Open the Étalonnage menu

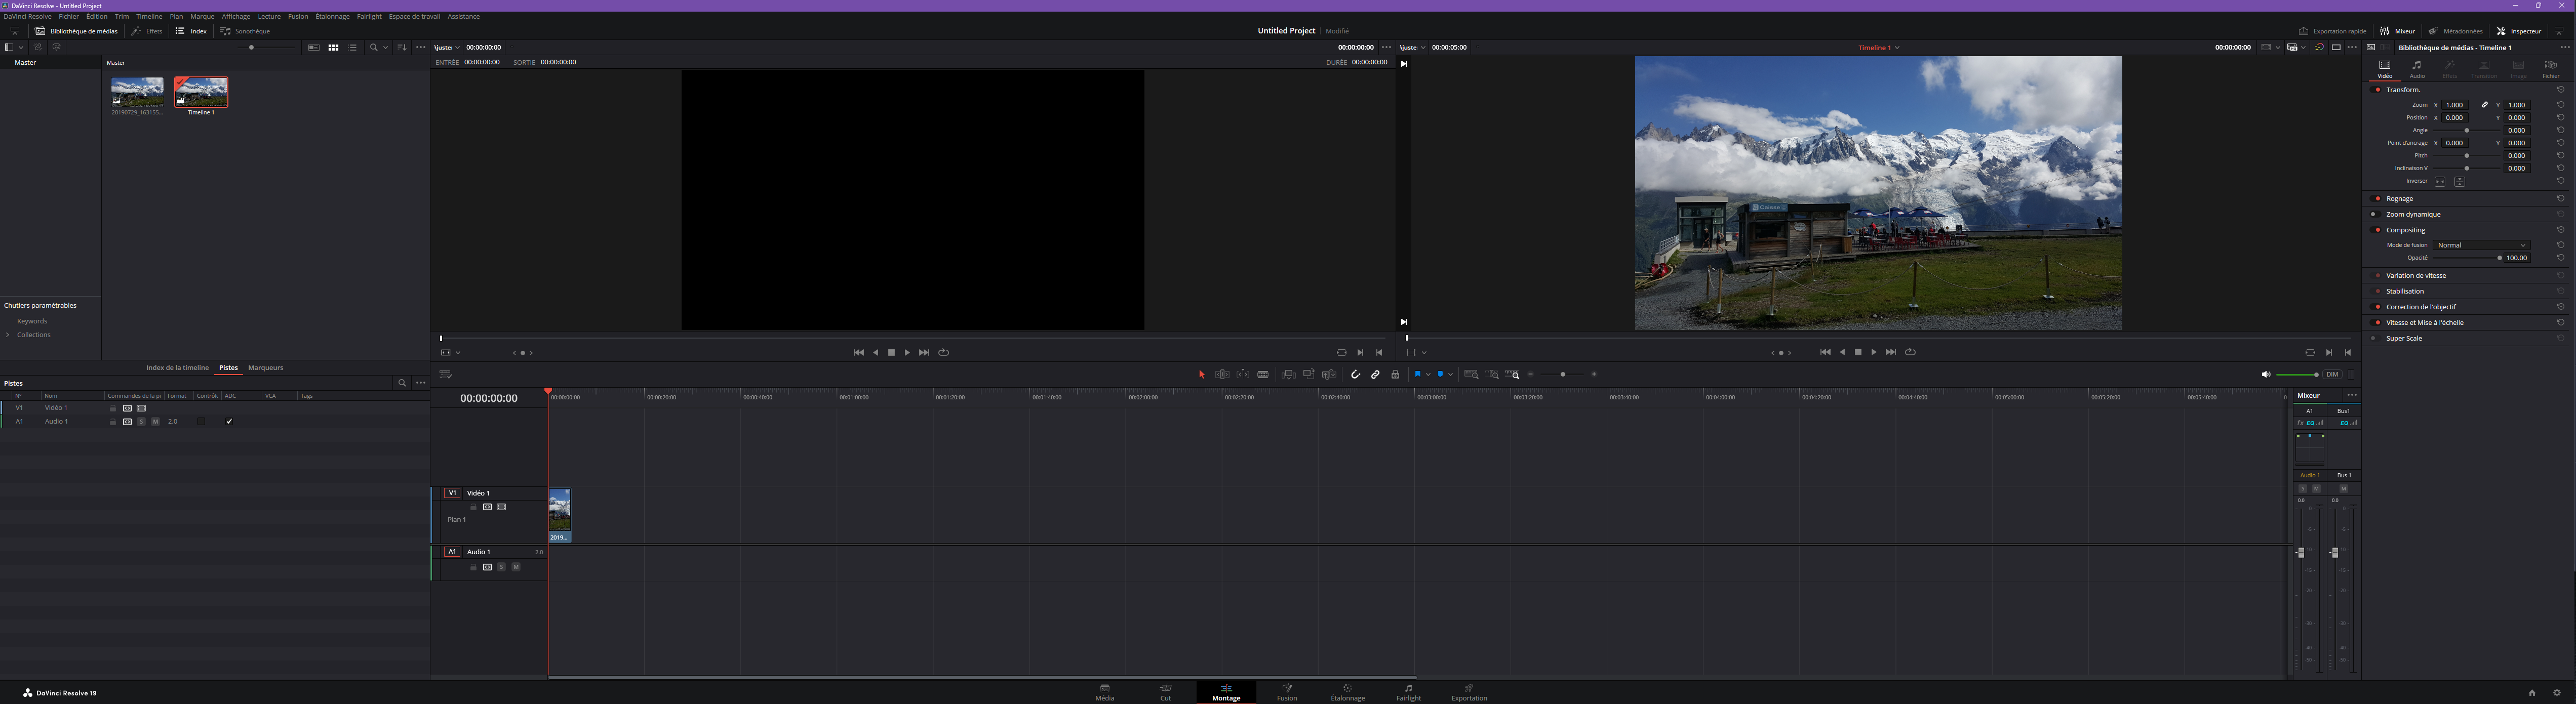click(332, 17)
